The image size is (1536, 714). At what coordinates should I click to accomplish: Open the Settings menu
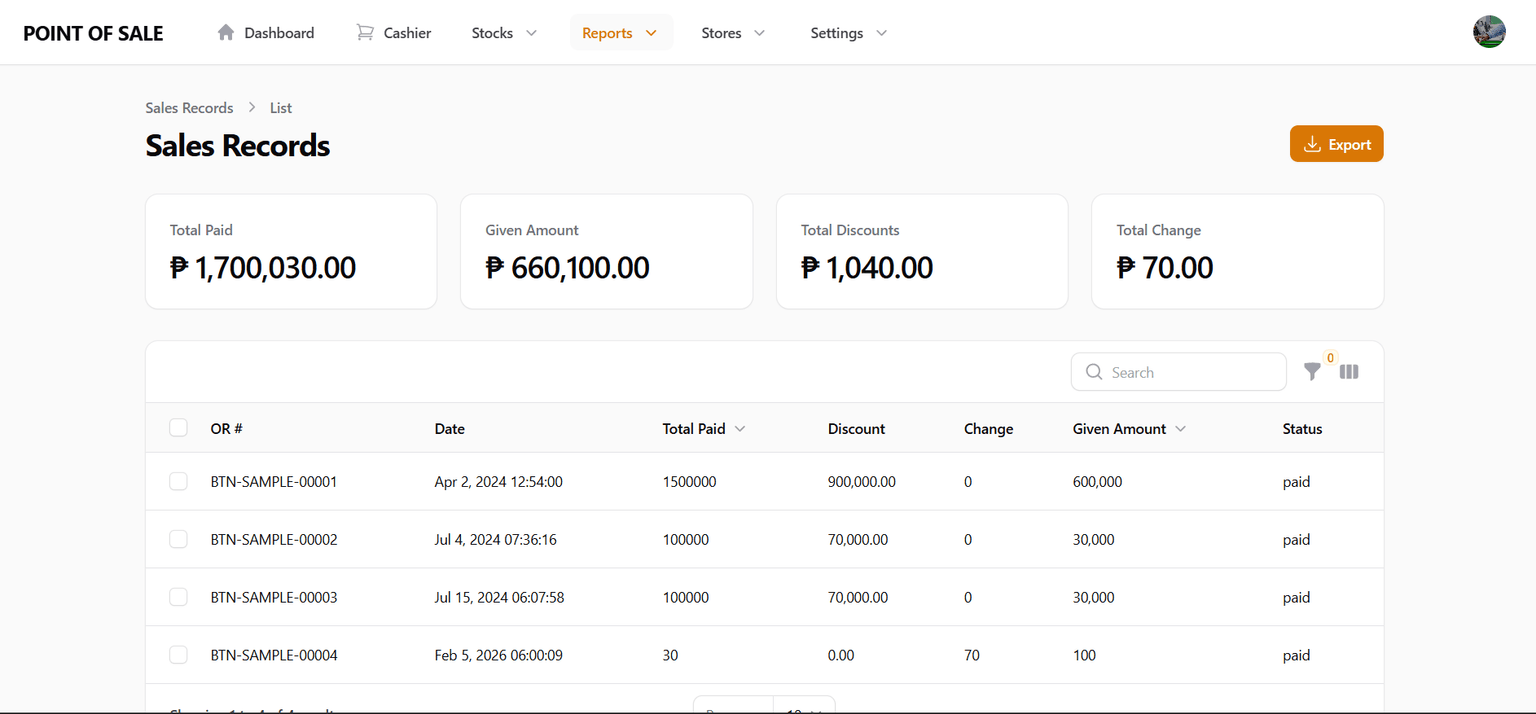pyautogui.click(x=849, y=33)
